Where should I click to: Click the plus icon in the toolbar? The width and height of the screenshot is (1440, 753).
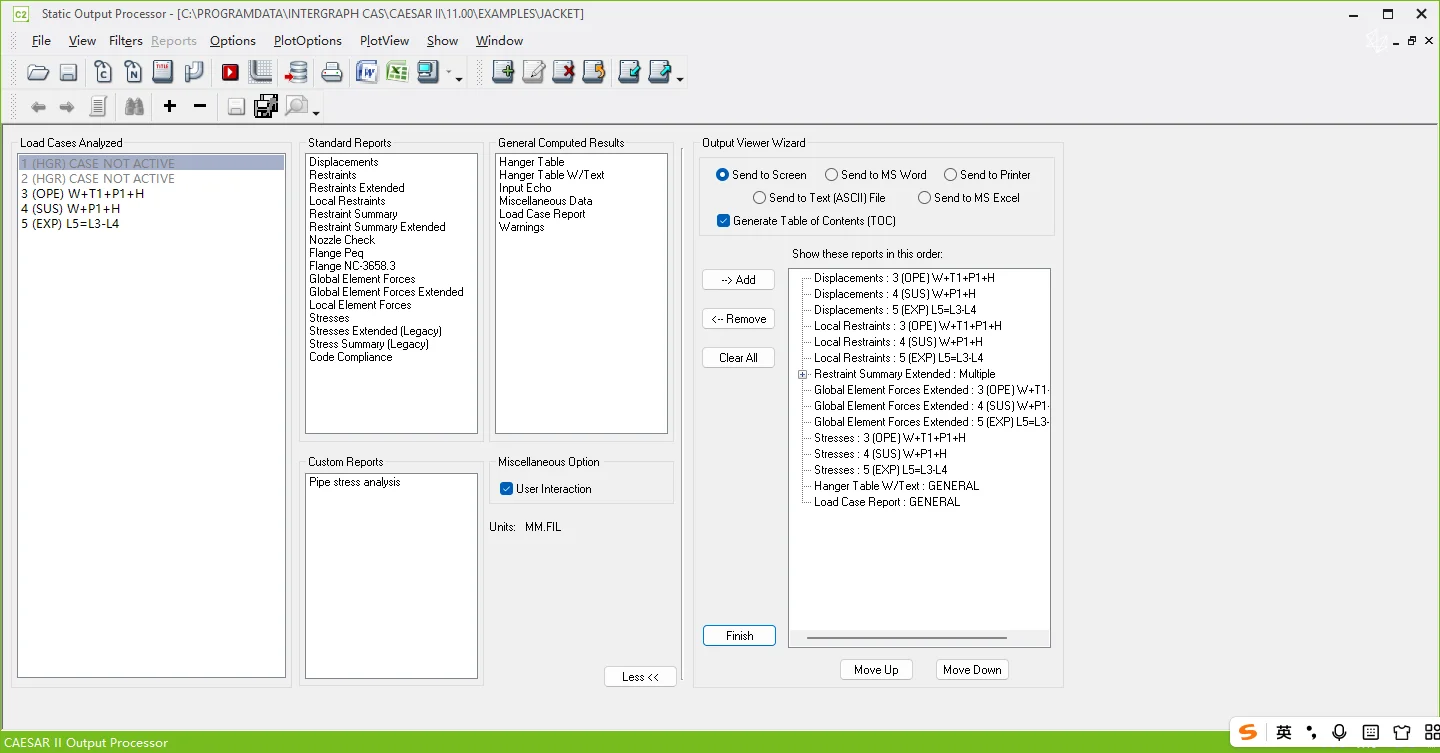tap(170, 106)
